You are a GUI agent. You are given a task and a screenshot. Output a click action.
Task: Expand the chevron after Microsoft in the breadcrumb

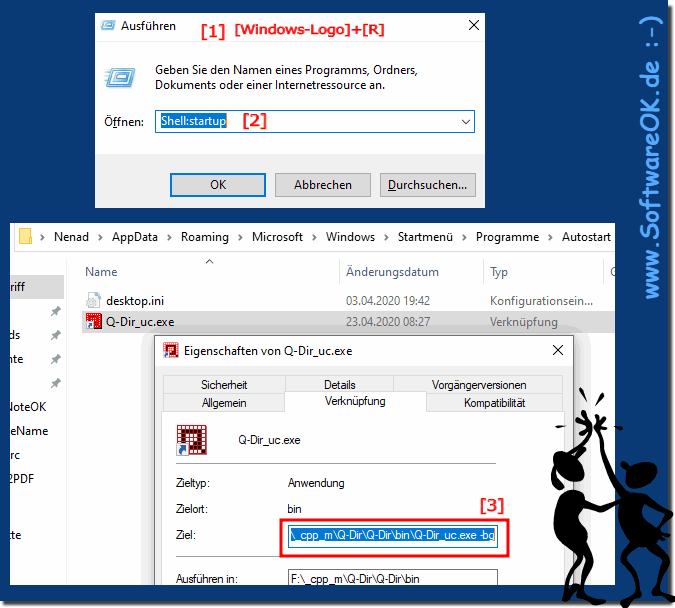314,237
